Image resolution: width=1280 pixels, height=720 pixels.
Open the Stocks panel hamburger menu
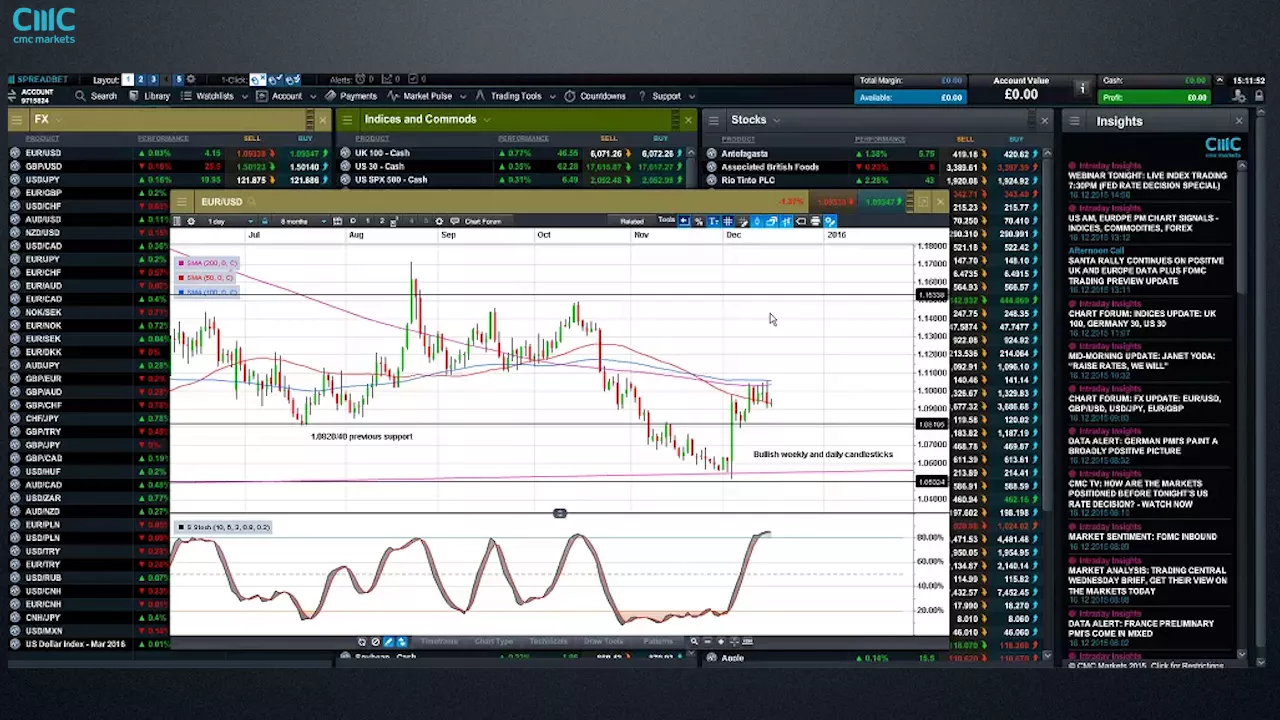click(714, 120)
